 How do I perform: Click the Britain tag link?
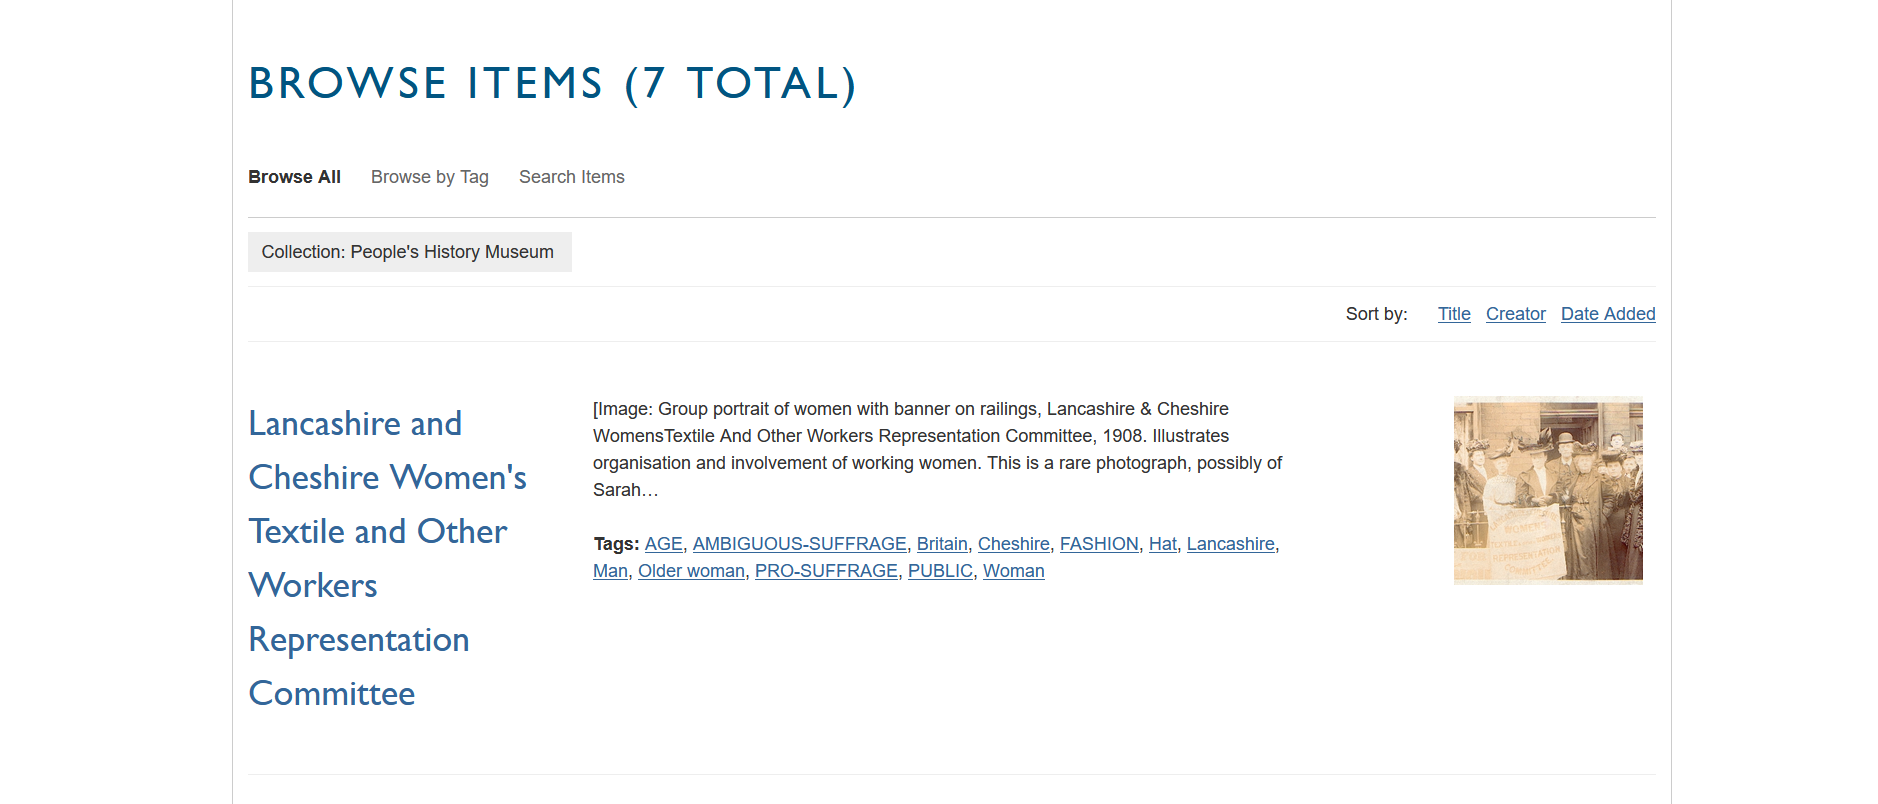point(942,544)
